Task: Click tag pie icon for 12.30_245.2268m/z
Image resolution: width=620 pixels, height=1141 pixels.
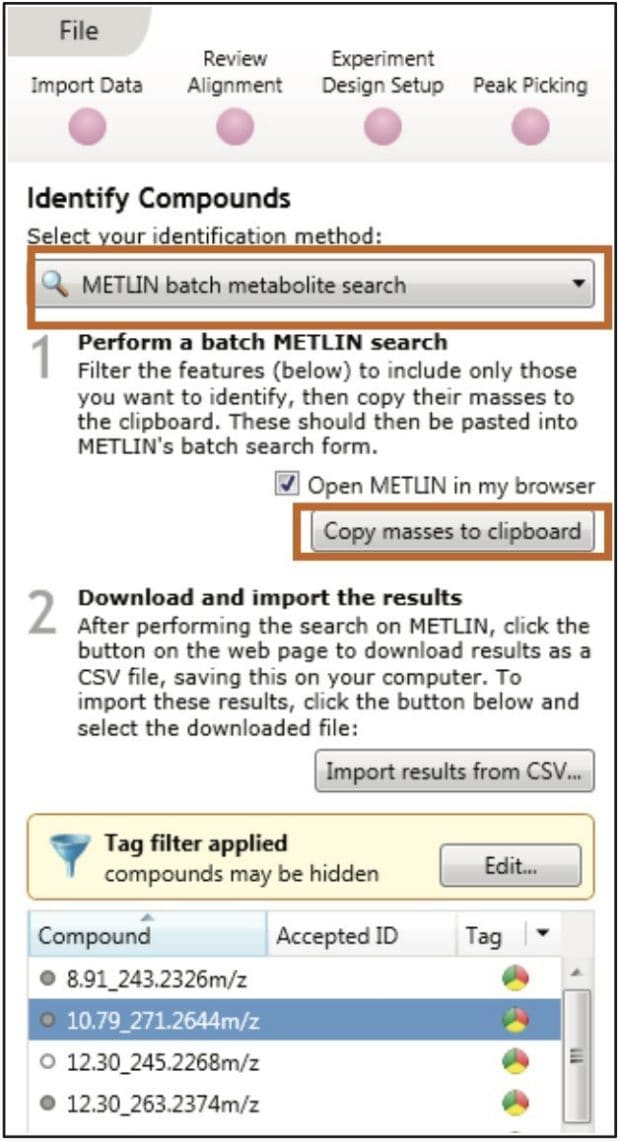Action: point(515,1061)
